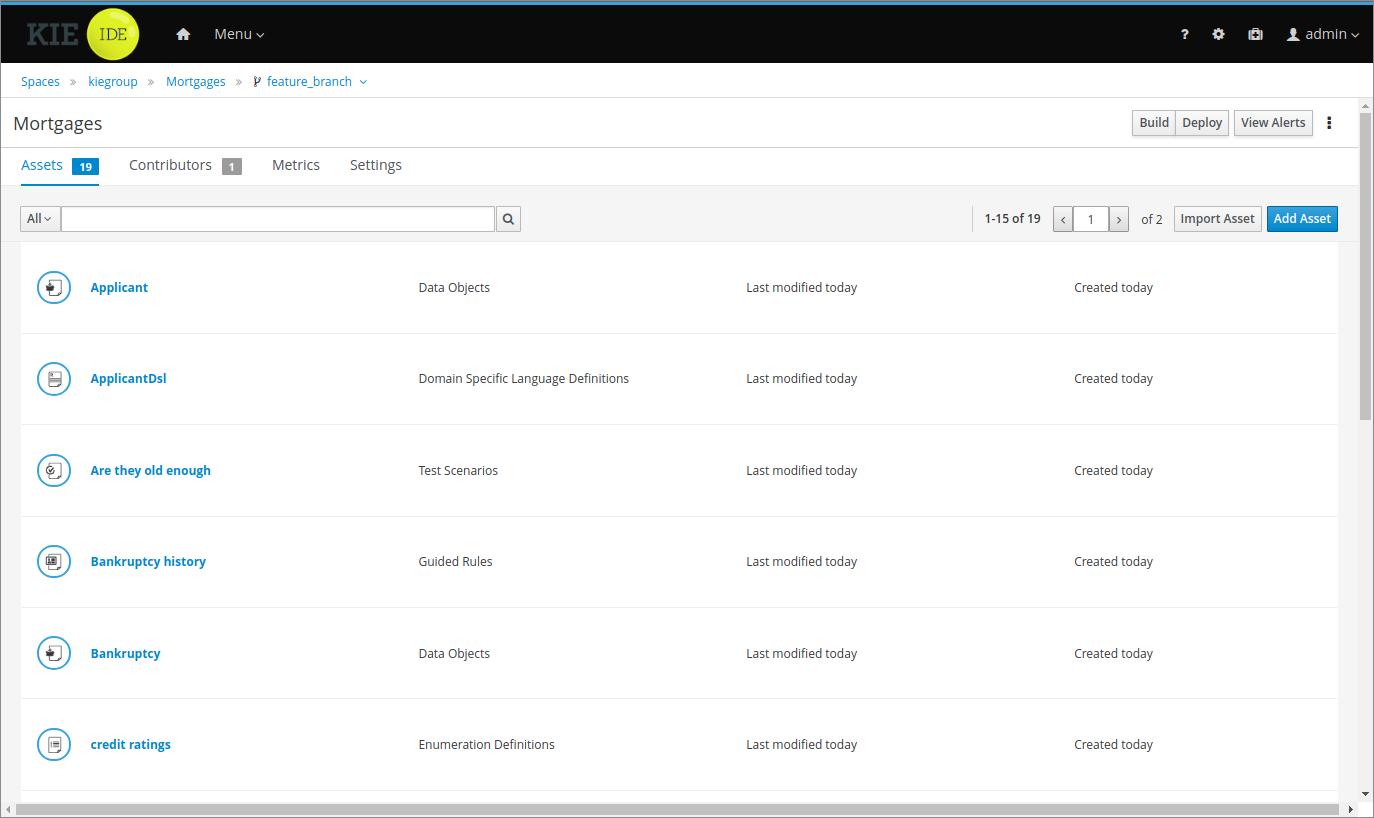Click the Guided Rules icon for Bankruptcy history

point(54,562)
